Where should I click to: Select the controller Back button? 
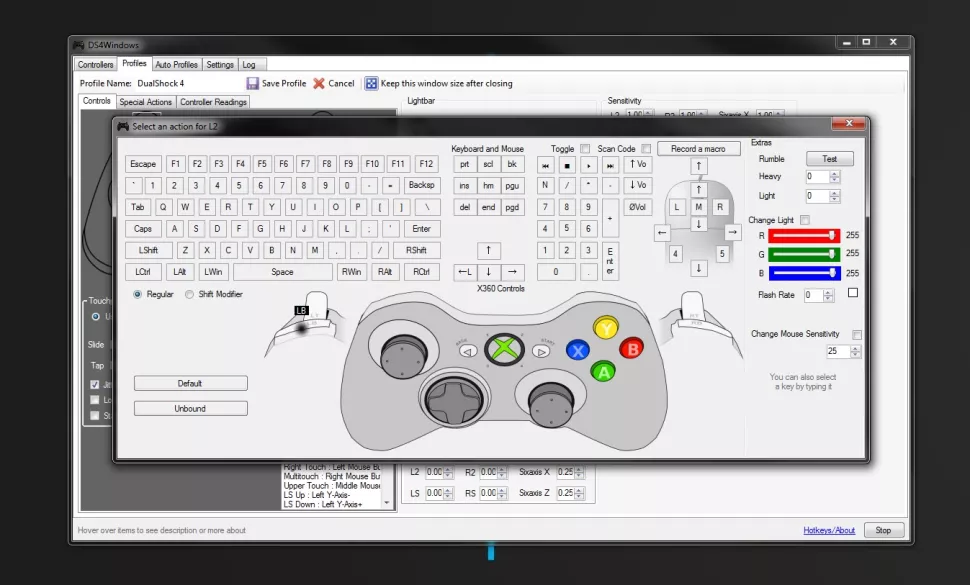point(467,351)
